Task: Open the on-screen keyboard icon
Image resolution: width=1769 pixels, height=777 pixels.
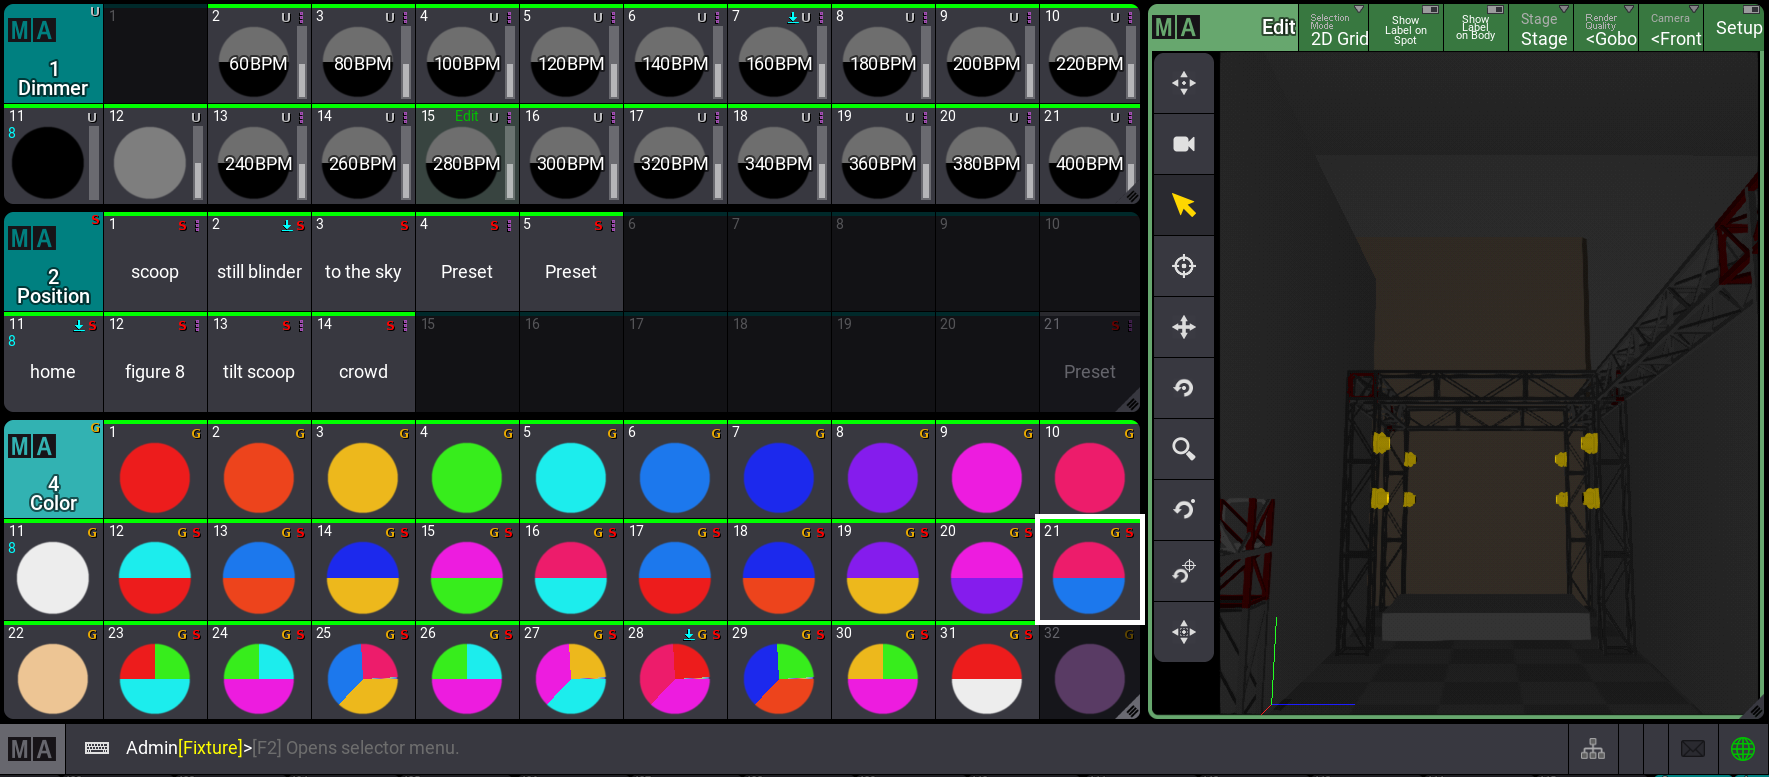Action: tap(97, 748)
